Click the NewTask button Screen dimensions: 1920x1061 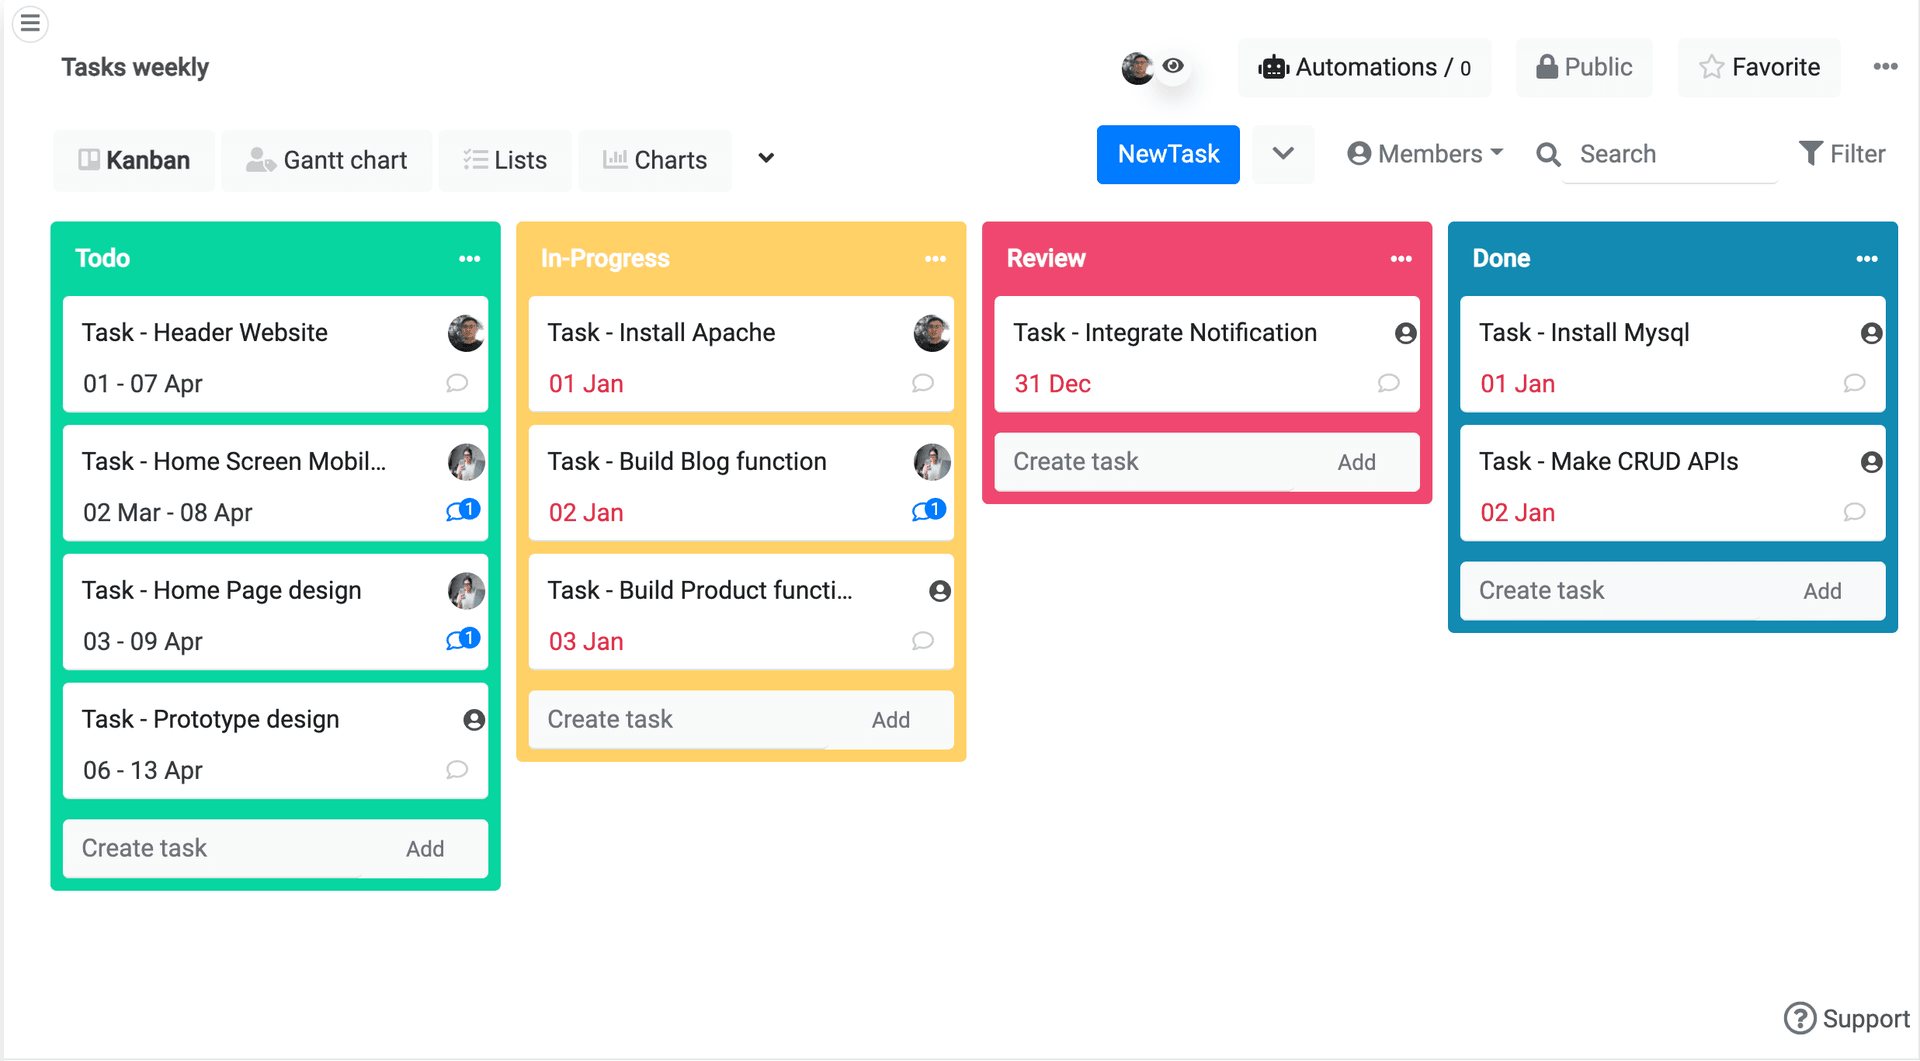(1168, 154)
